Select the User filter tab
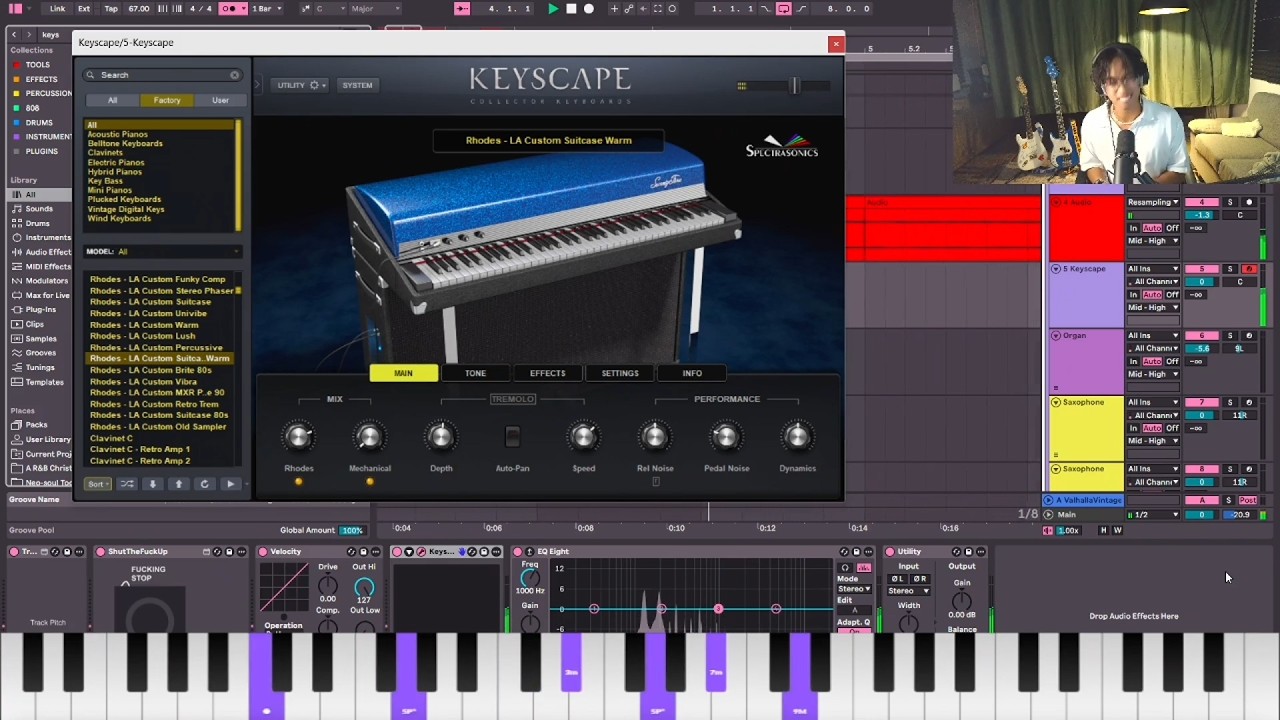1280x720 pixels. click(220, 100)
